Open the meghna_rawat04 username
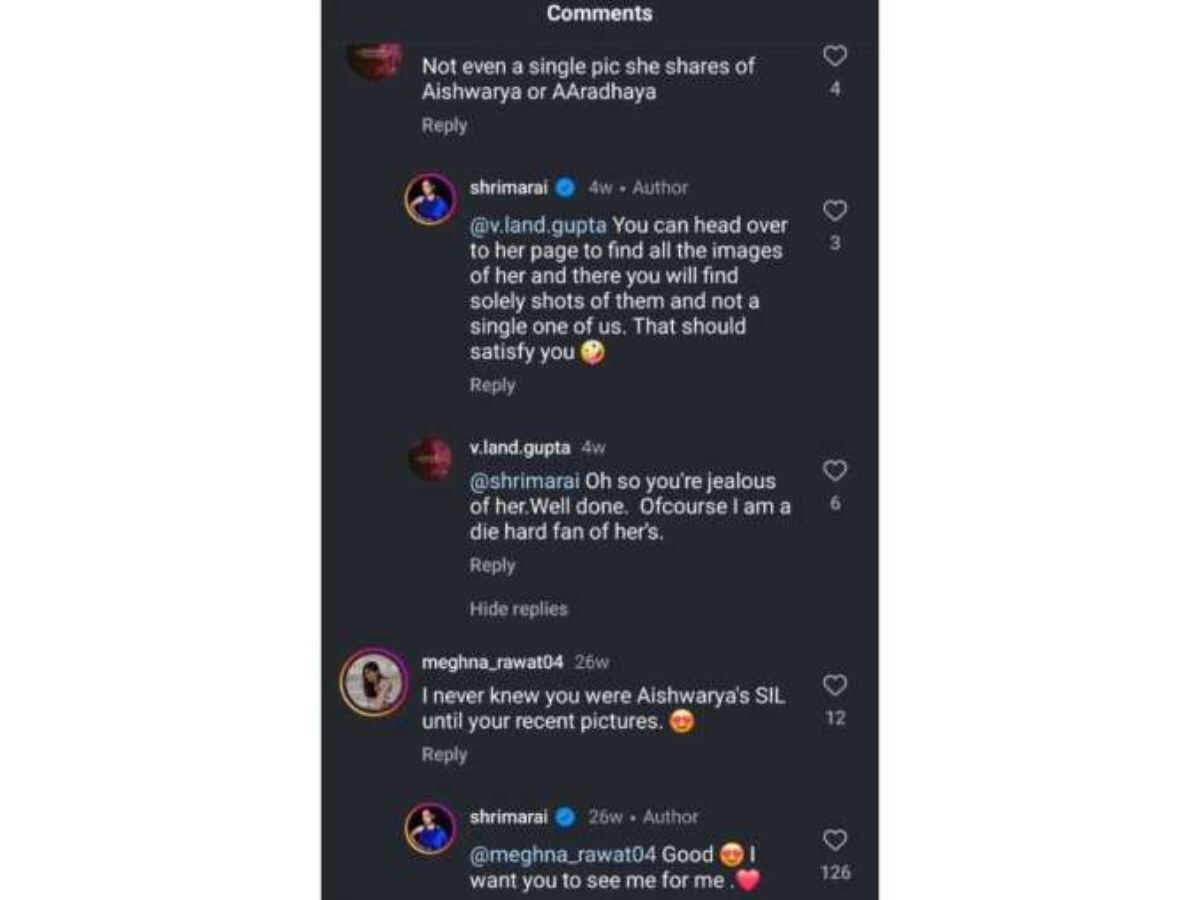 point(493,662)
